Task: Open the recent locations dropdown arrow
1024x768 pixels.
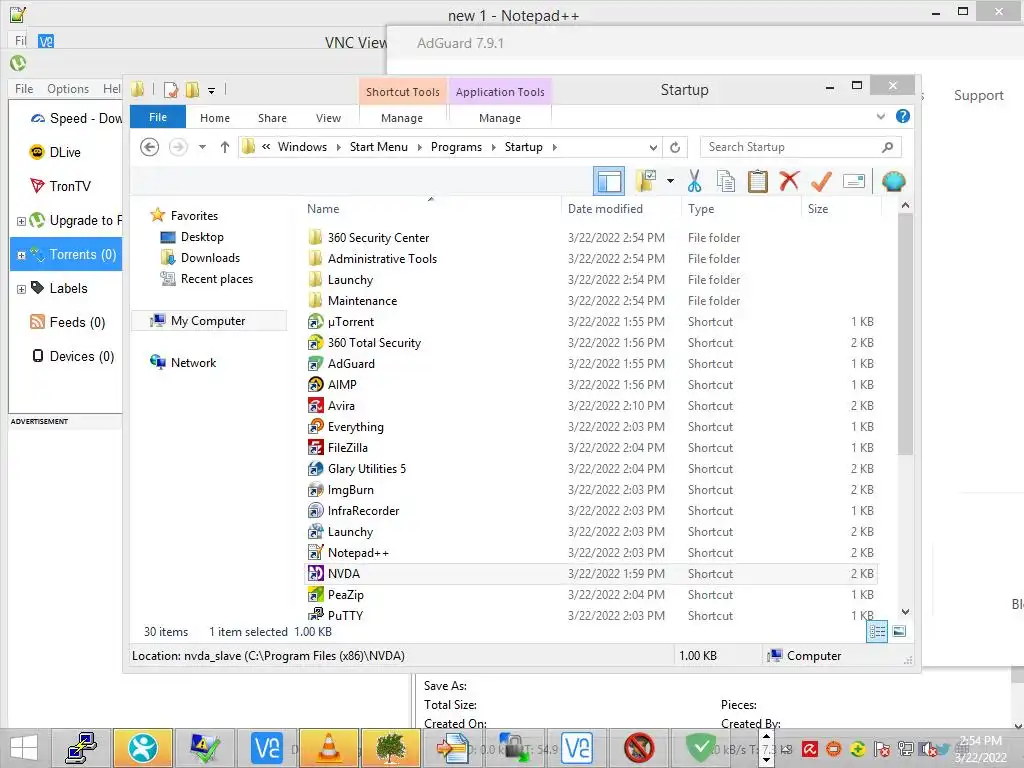Action: [x=202, y=147]
